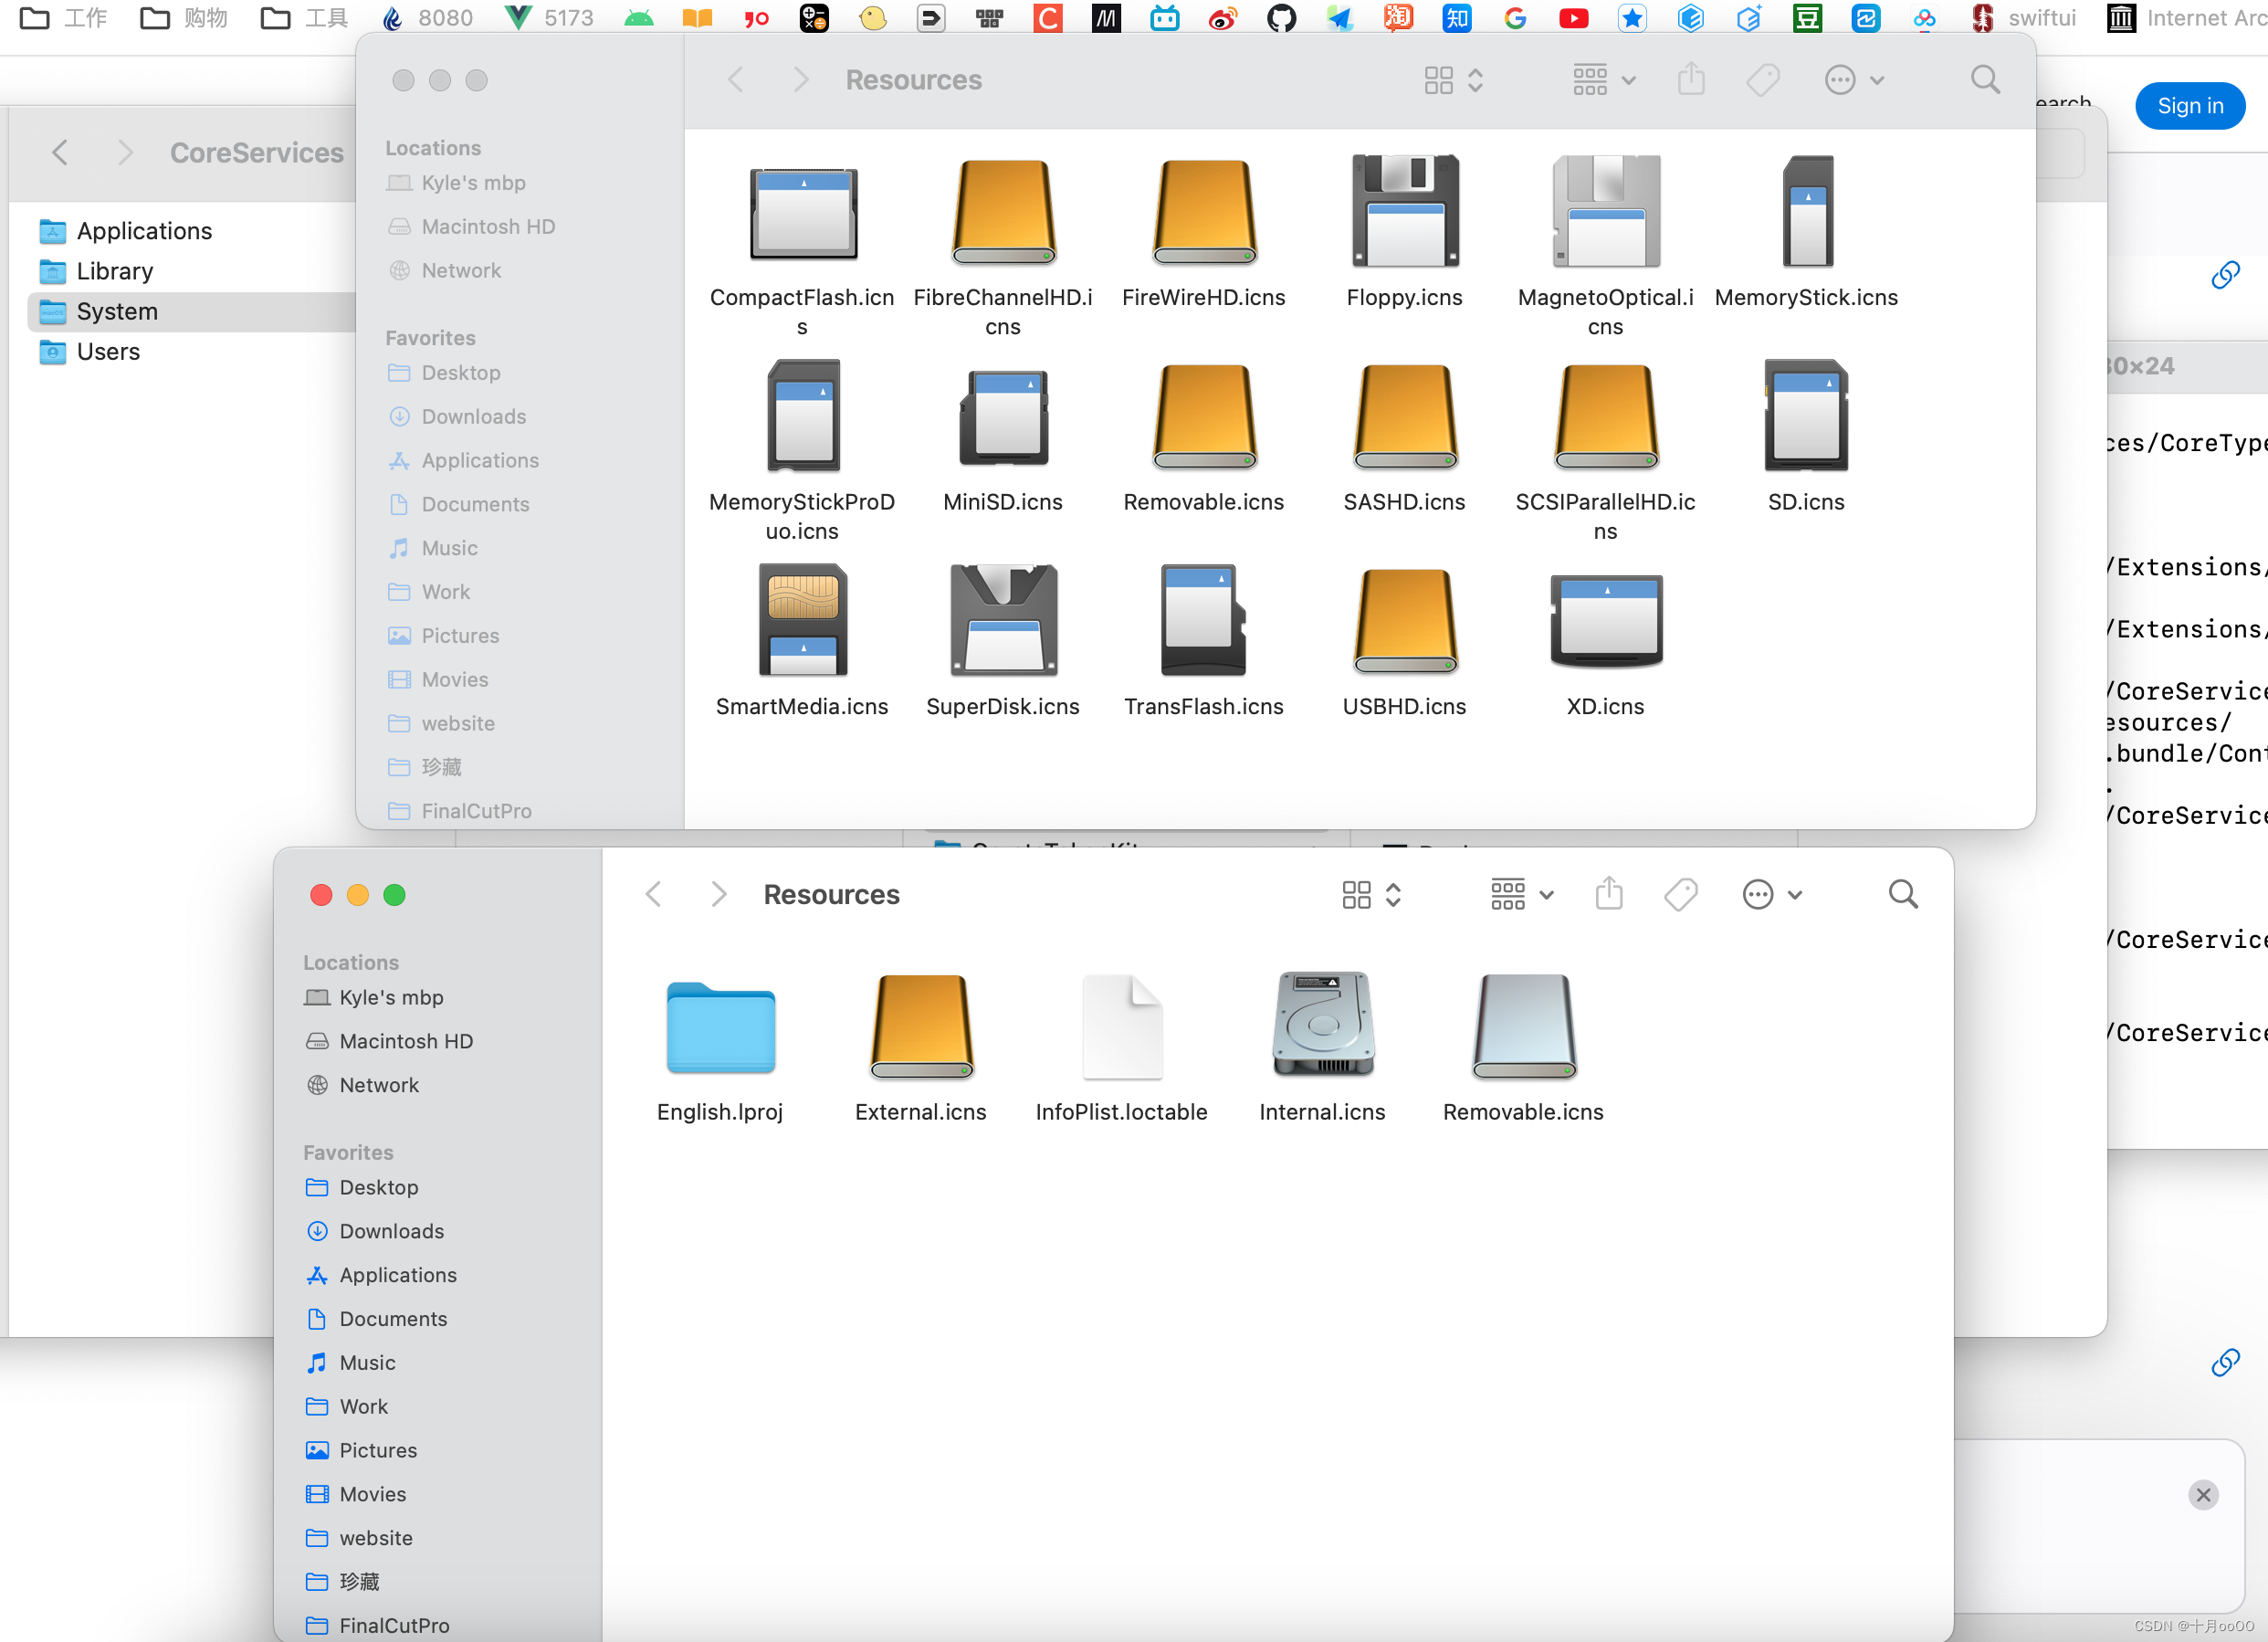The image size is (2268, 1642).
Task: Select the Floppy.icns file icon
Action: click(x=1404, y=212)
